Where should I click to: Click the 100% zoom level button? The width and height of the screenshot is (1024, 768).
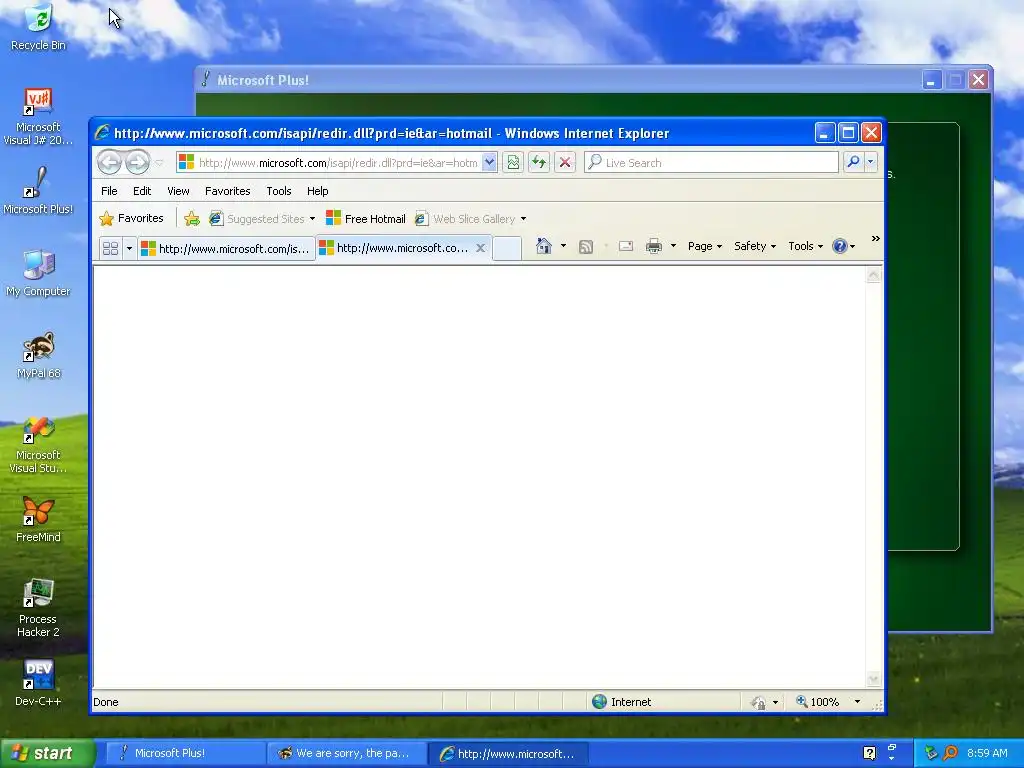pos(817,702)
